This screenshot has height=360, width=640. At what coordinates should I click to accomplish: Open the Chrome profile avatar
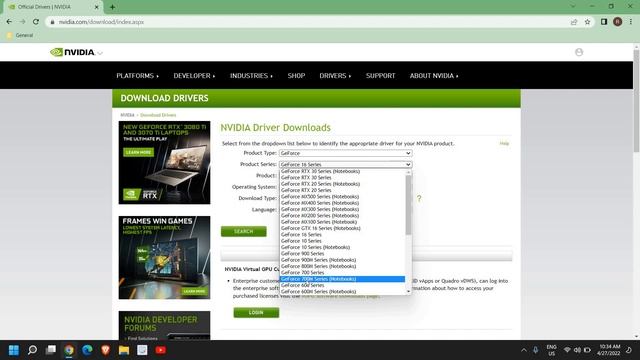point(617,22)
